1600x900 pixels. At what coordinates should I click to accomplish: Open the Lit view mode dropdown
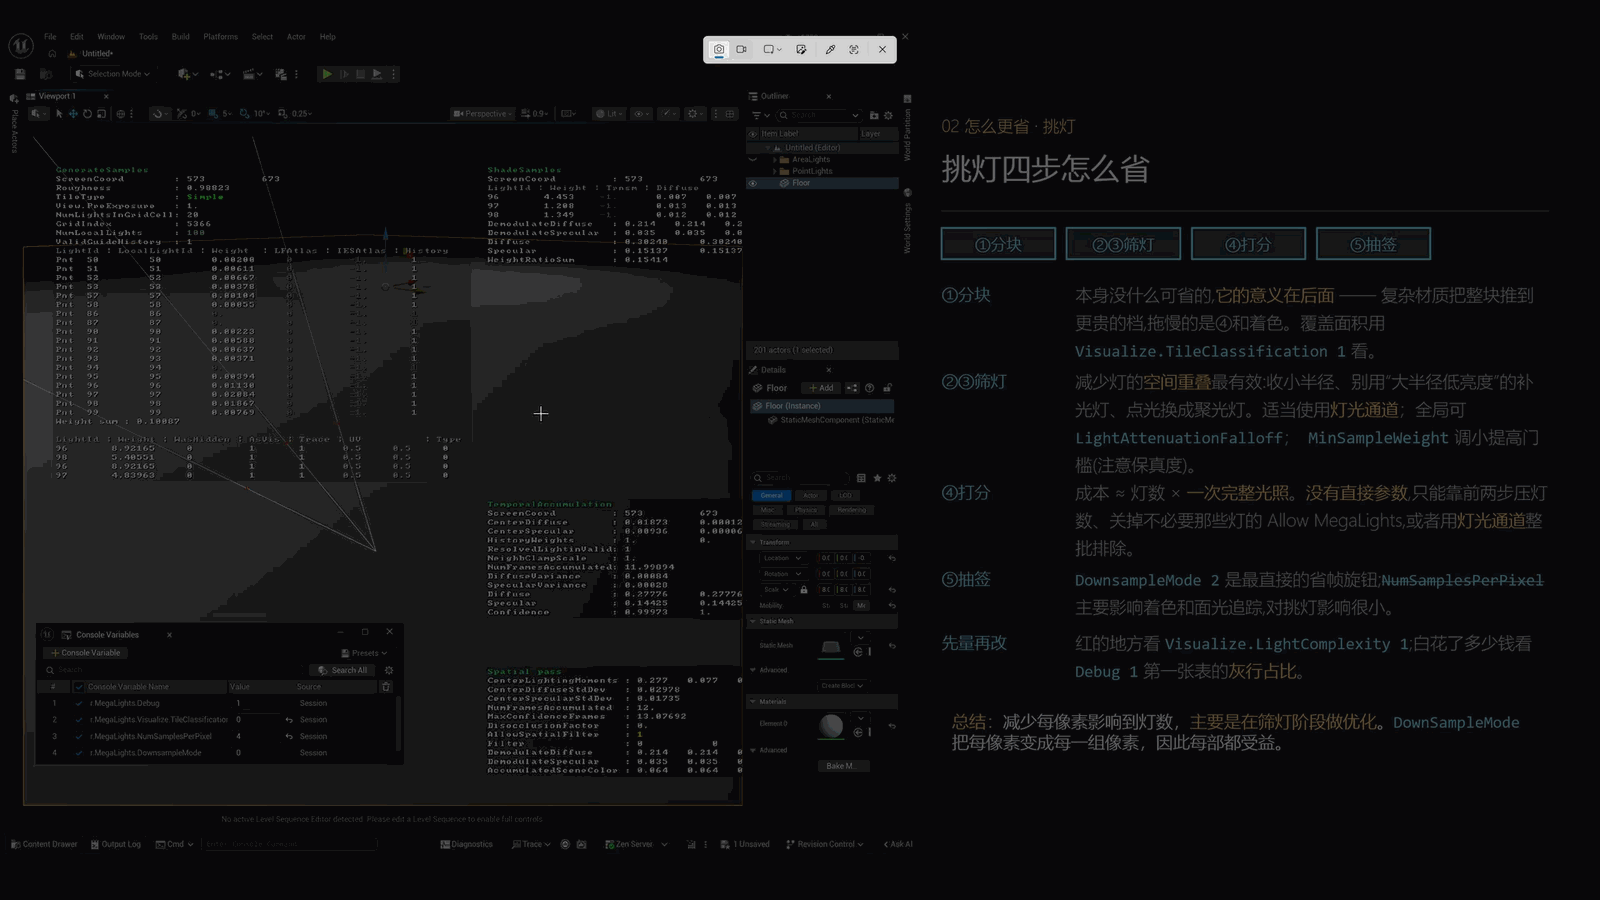(609, 114)
